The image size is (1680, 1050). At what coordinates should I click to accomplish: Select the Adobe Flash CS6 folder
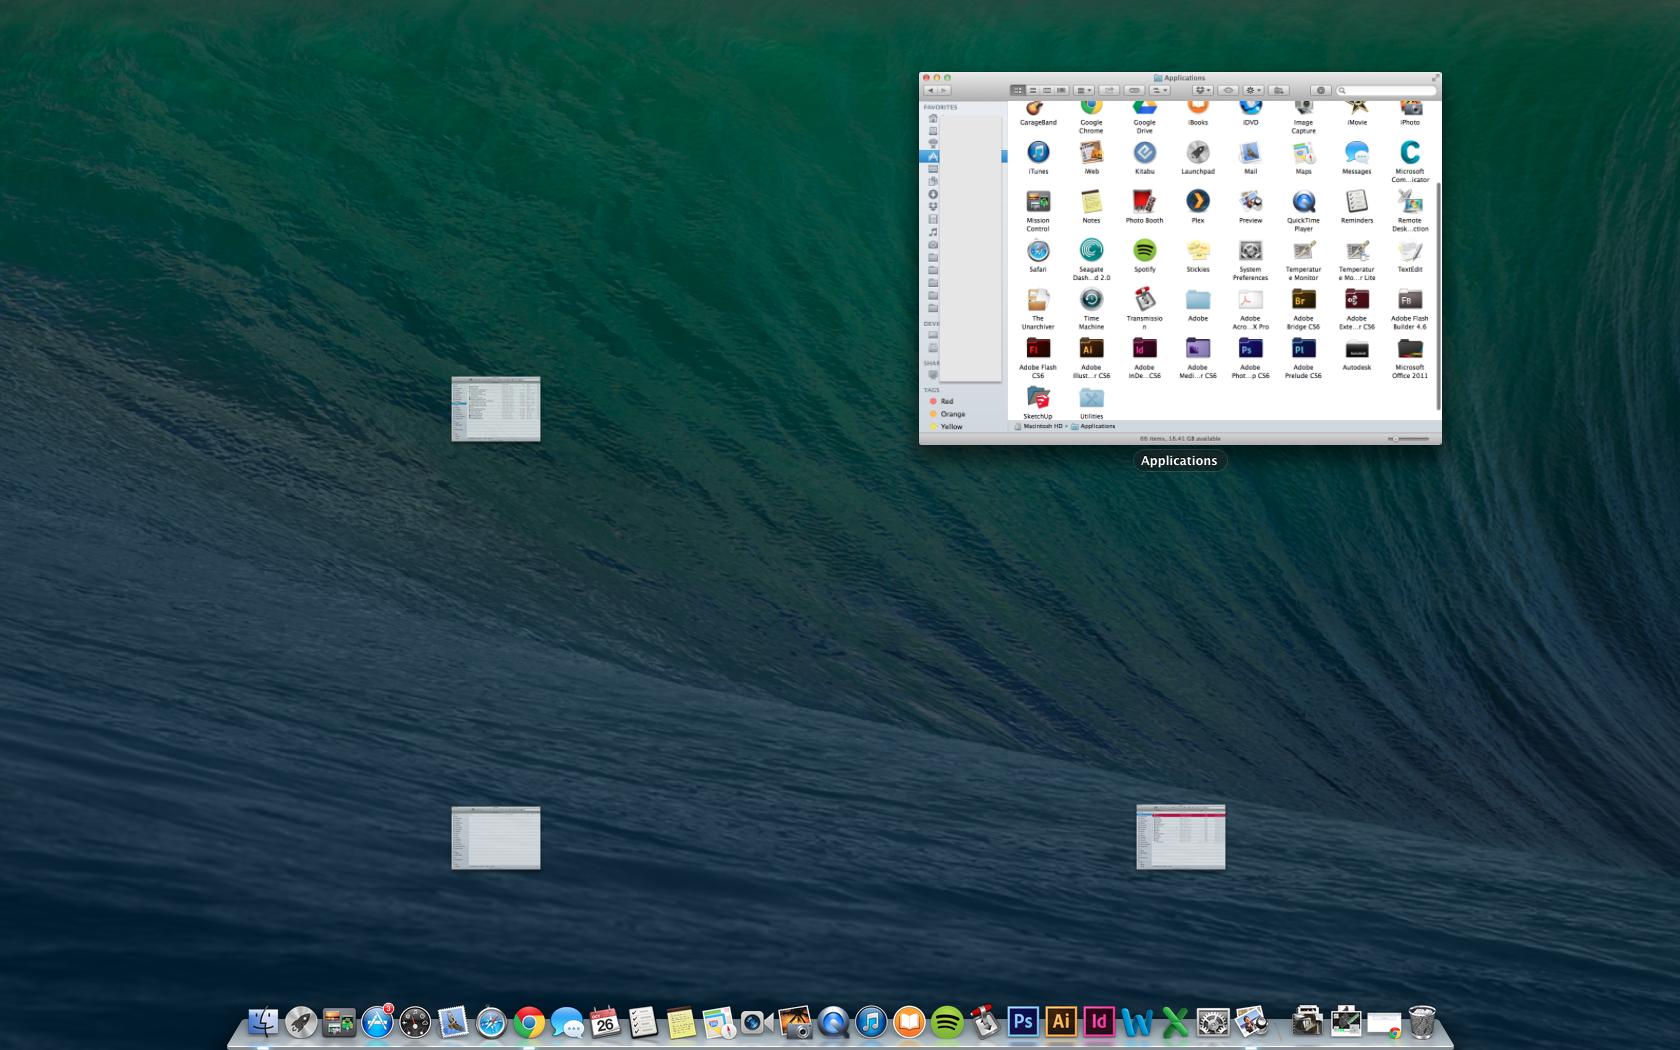[1038, 349]
